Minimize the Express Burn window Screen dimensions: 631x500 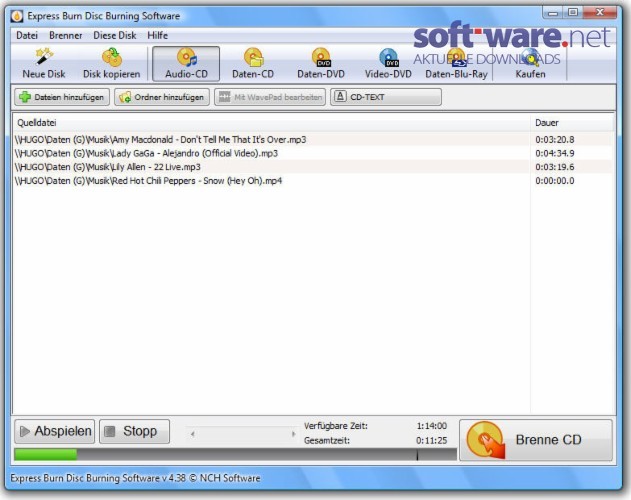pyautogui.click(x=553, y=12)
